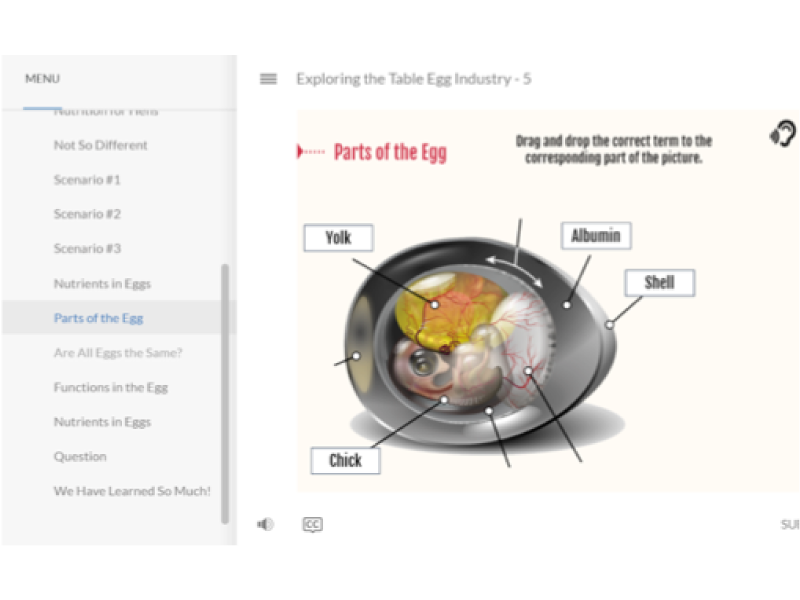Screen dimensions: 800x600
Task: Select the Albumin term box
Action: click(596, 236)
